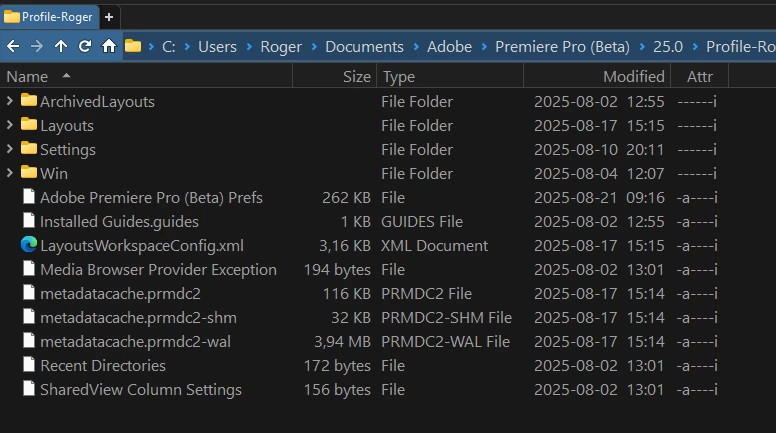This screenshot has height=433, width=776.
Task: Open the chevron dropdown after Adobe
Action: (484, 47)
